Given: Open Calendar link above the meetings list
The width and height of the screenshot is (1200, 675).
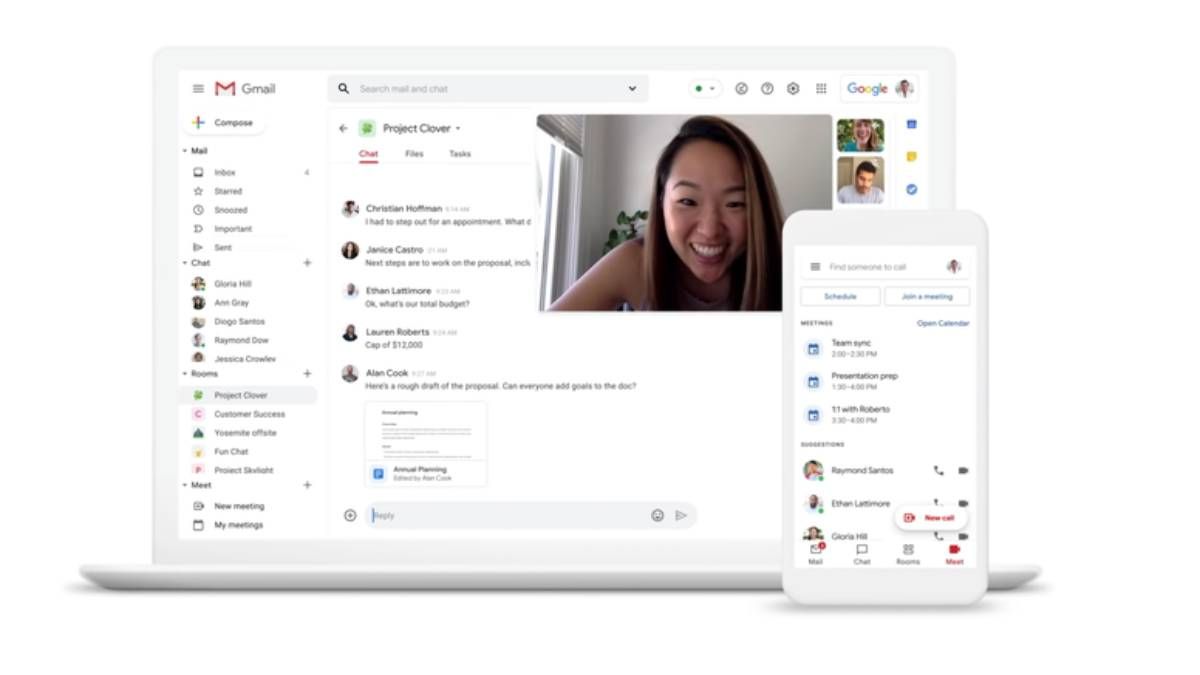Looking at the screenshot, I should (x=944, y=323).
